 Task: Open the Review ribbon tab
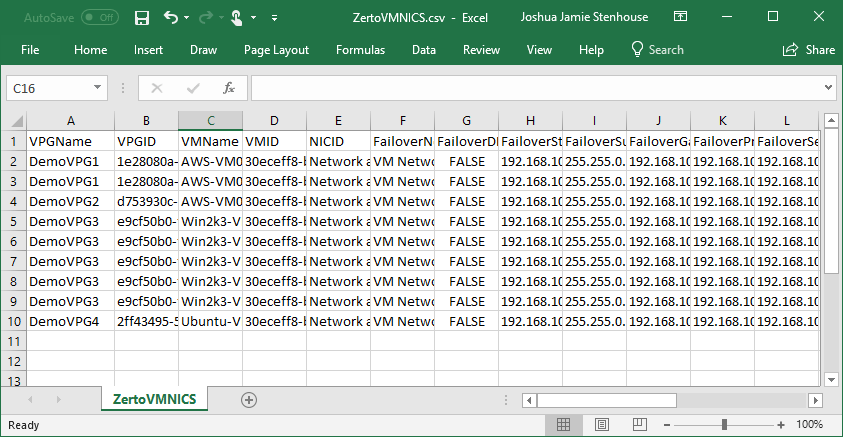point(481,50)
